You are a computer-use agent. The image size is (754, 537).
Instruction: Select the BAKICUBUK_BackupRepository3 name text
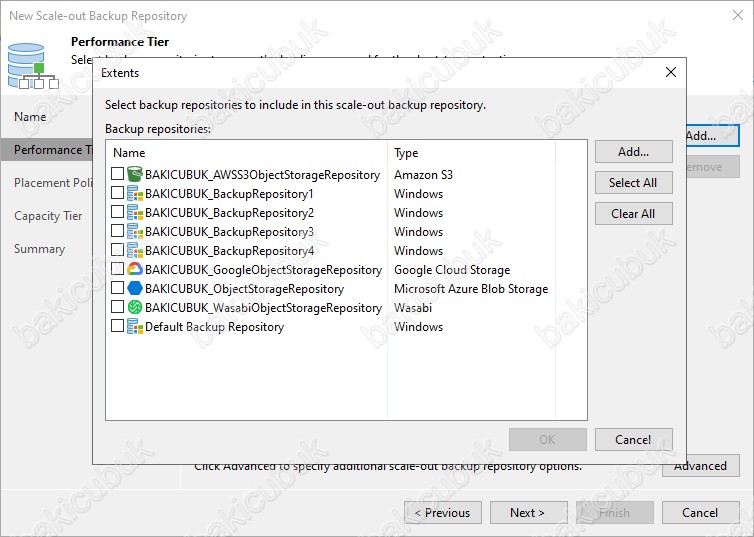click(229, 232)
